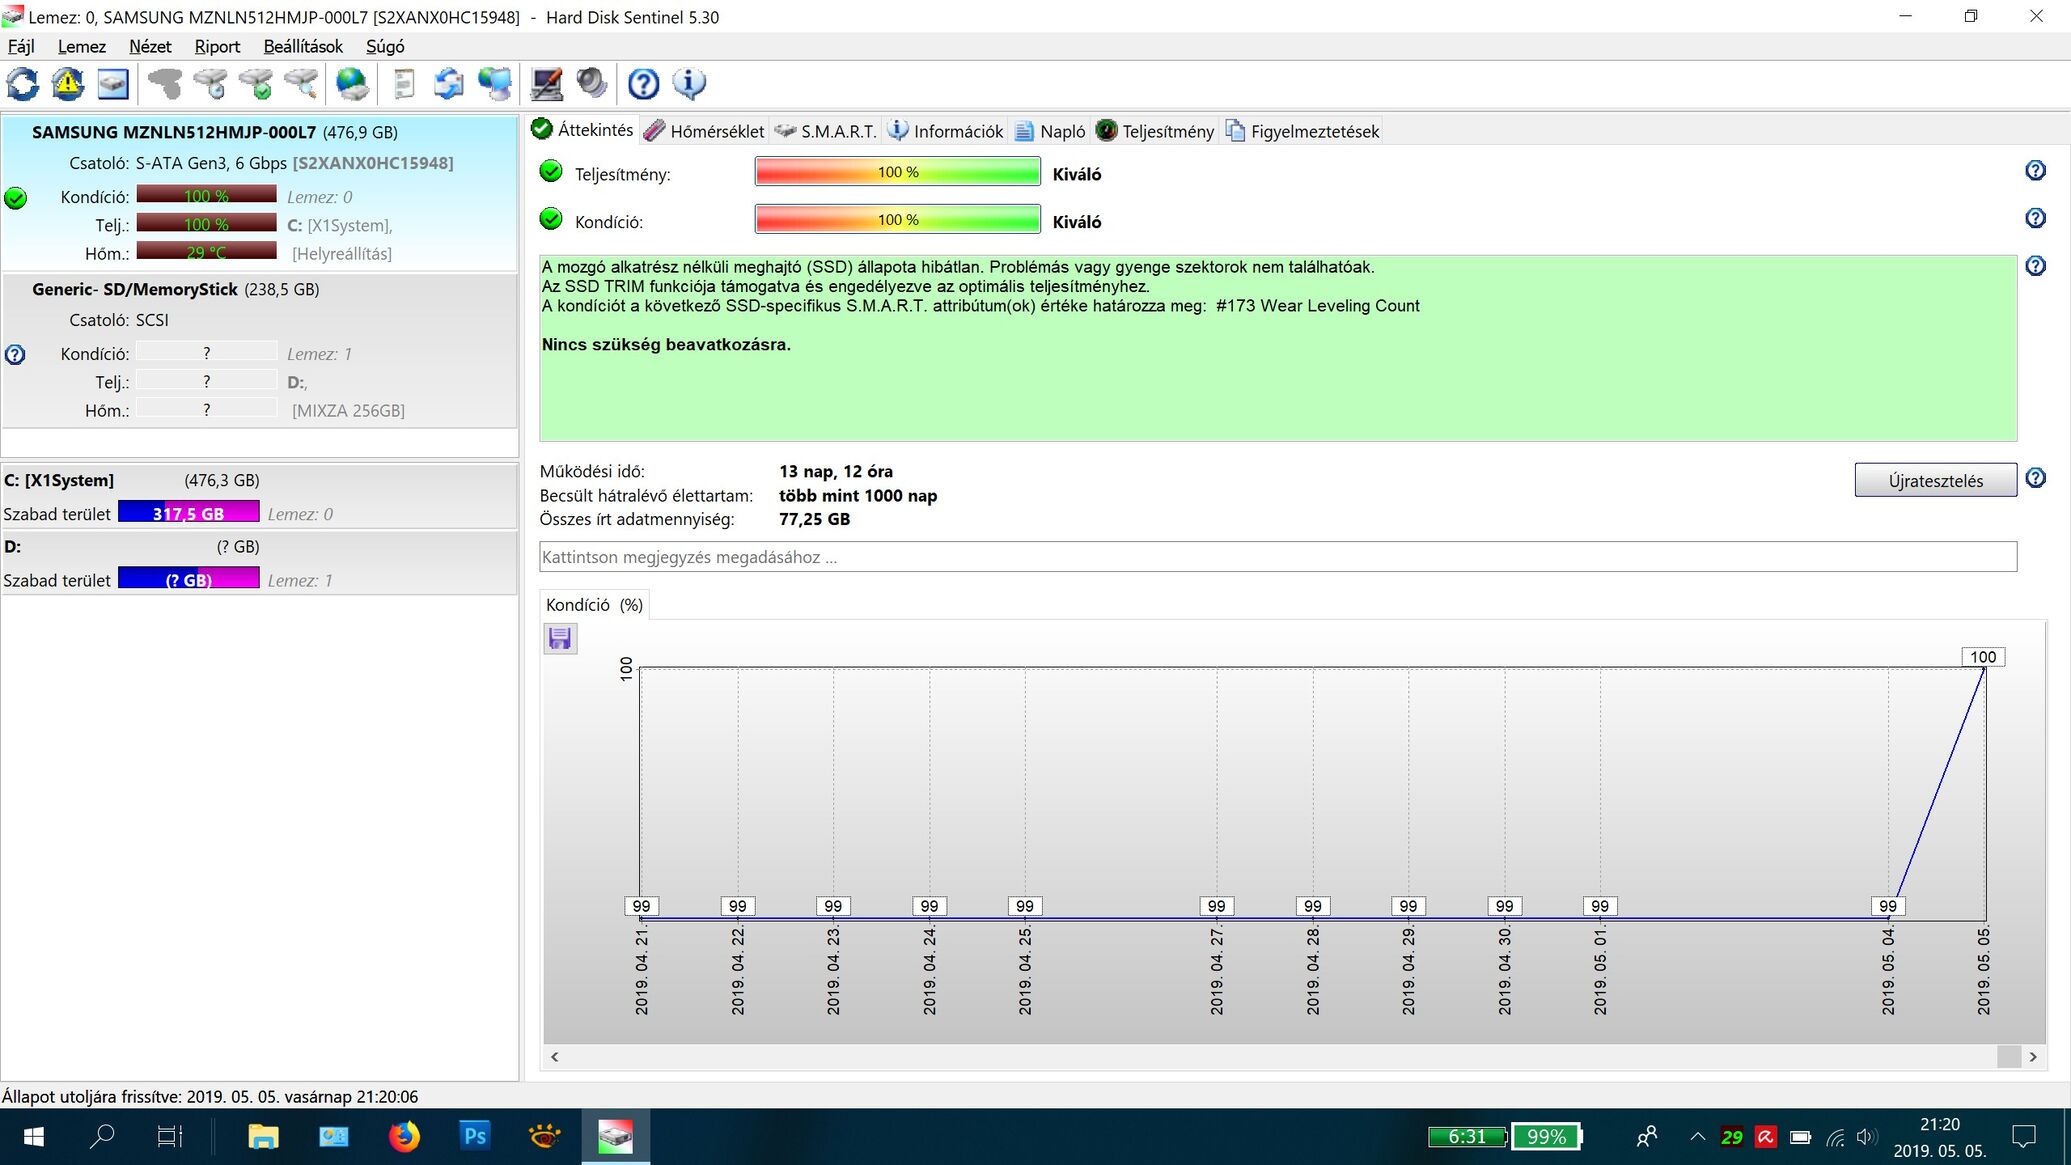Click the disk with clock test icon

[x=210, y=84]
